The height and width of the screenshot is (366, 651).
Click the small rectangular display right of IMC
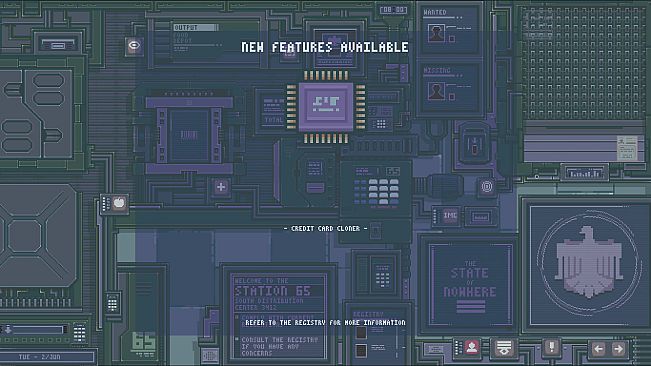(480, 217)
